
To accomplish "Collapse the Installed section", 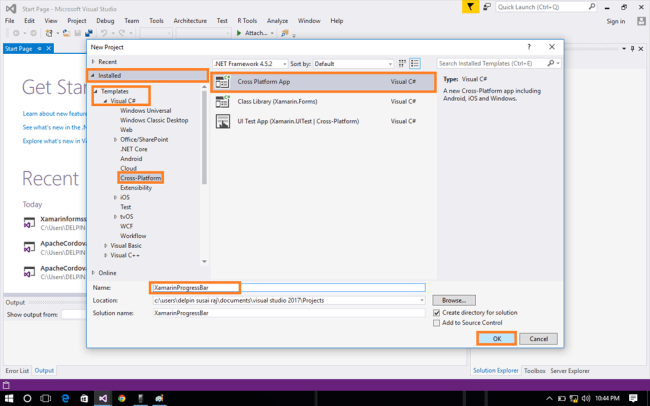I will [x=93, y=75].
